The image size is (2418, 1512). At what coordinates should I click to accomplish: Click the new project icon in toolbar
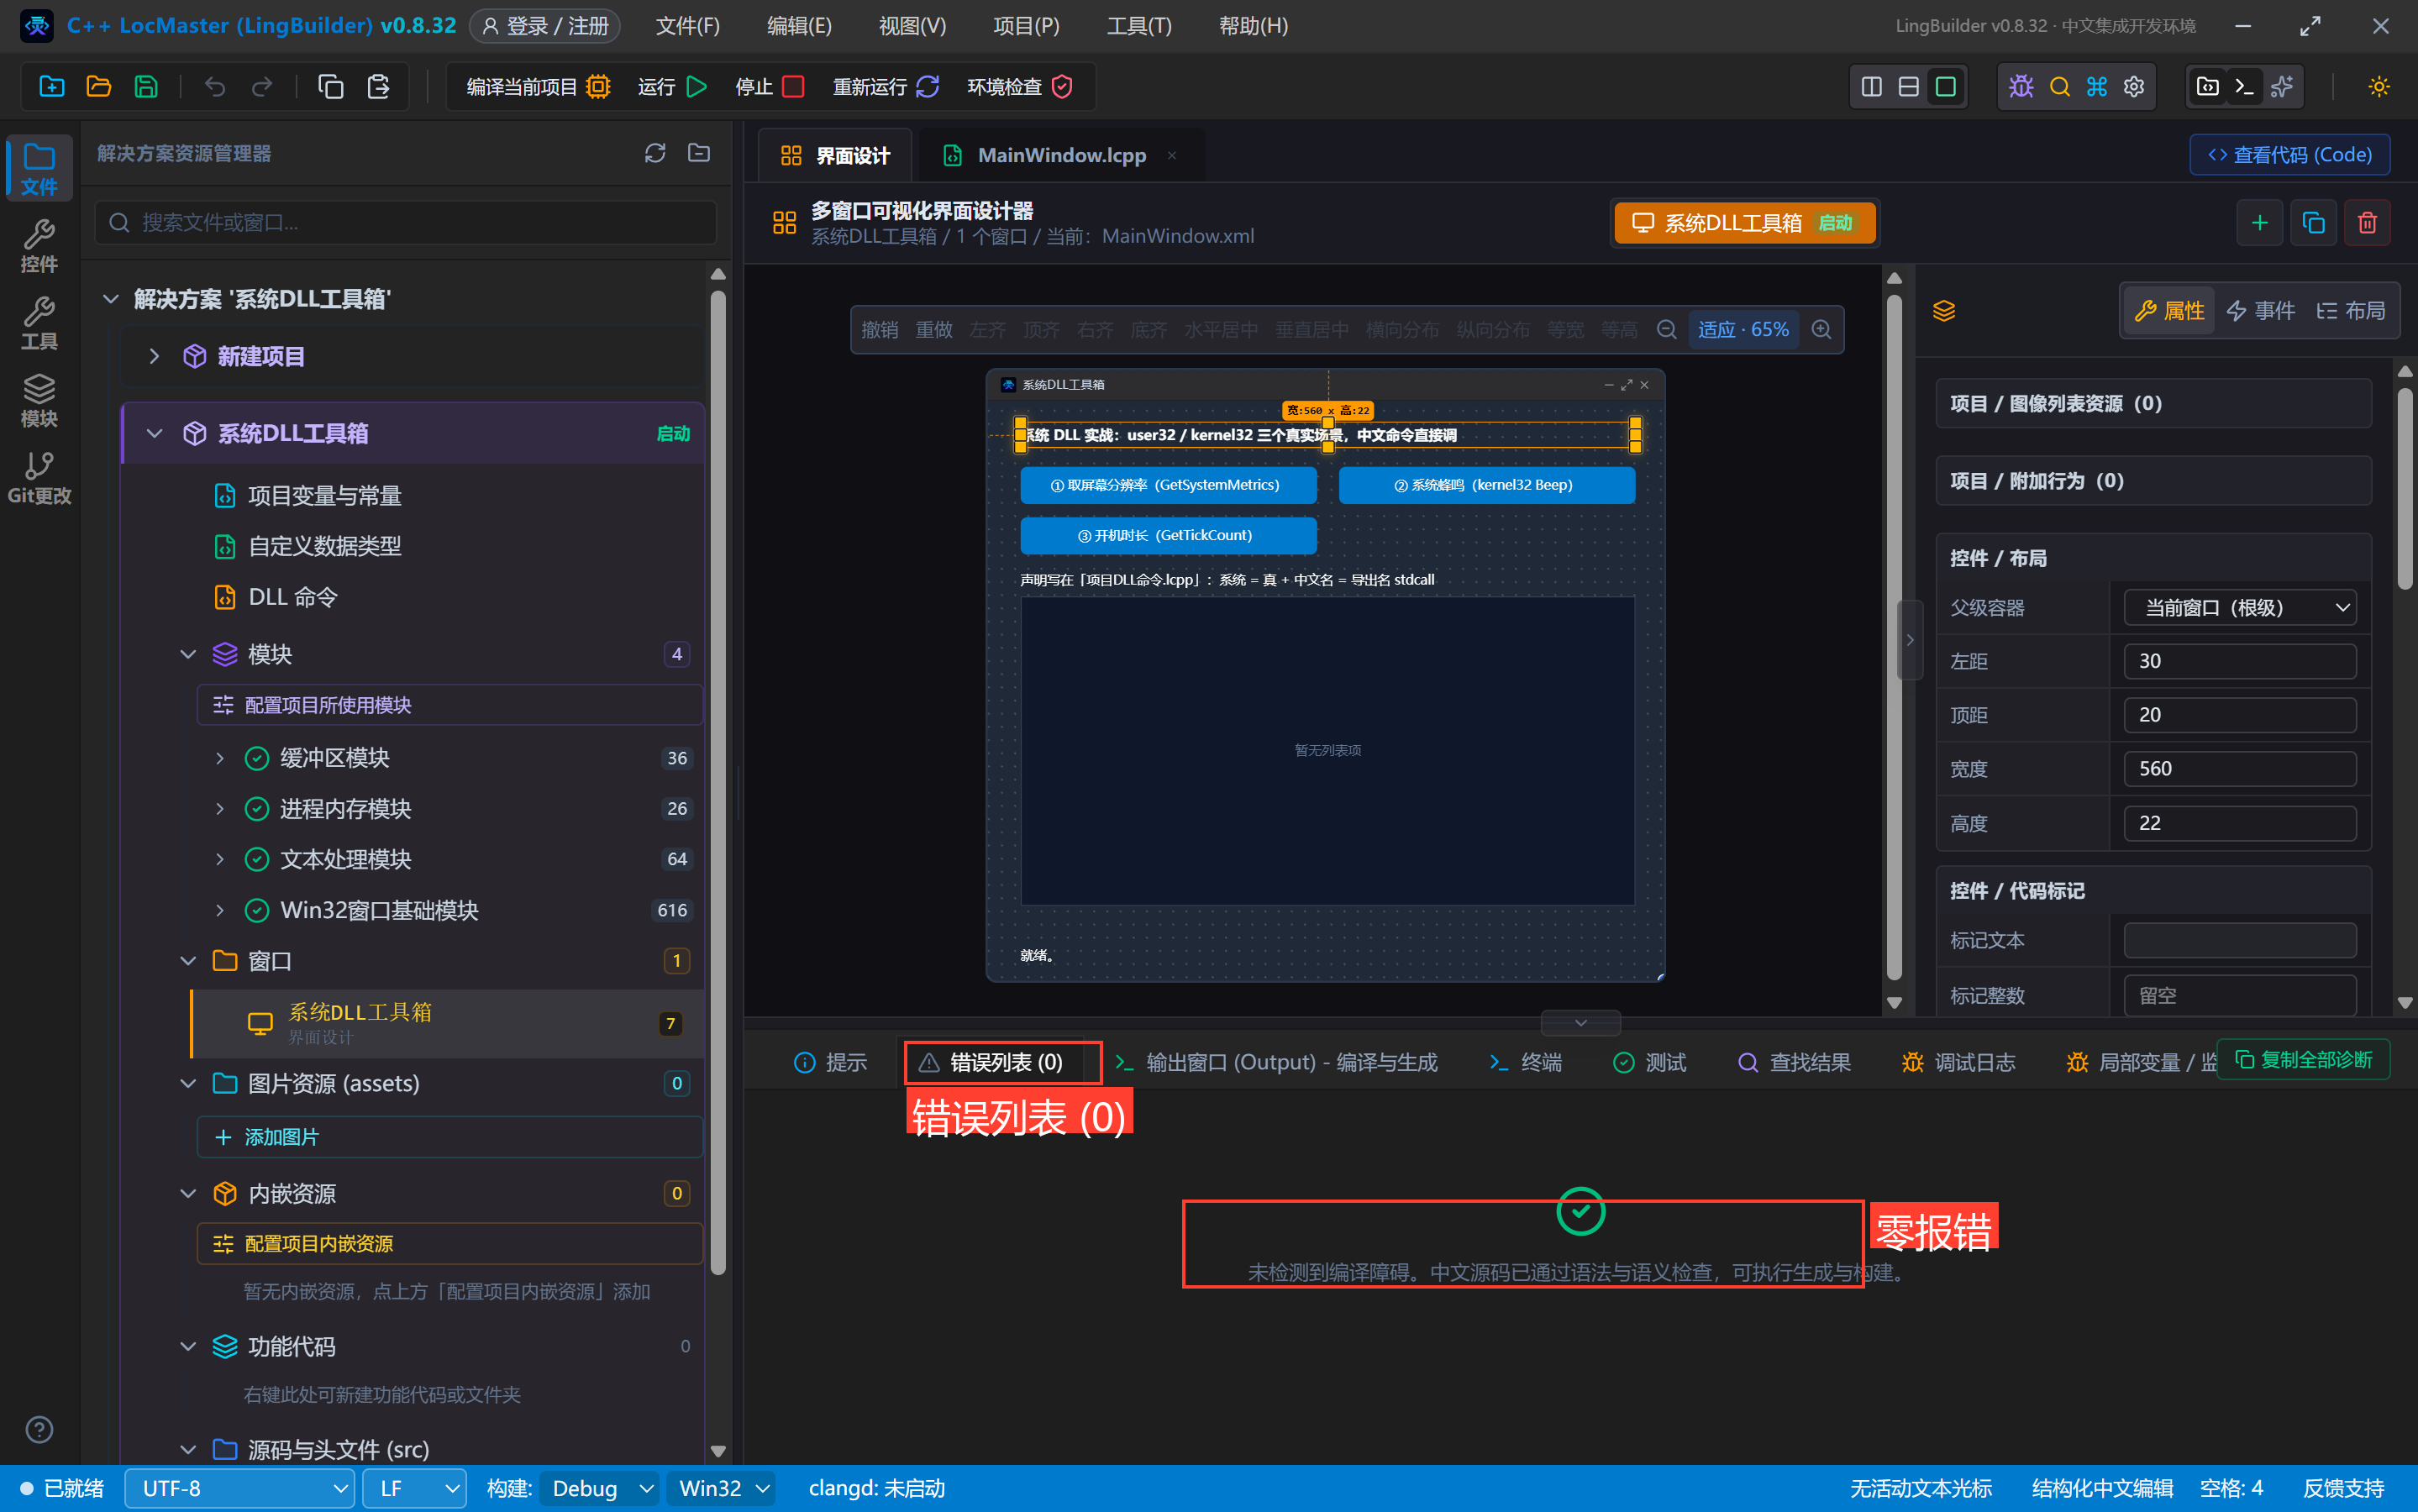pos(51,87)
